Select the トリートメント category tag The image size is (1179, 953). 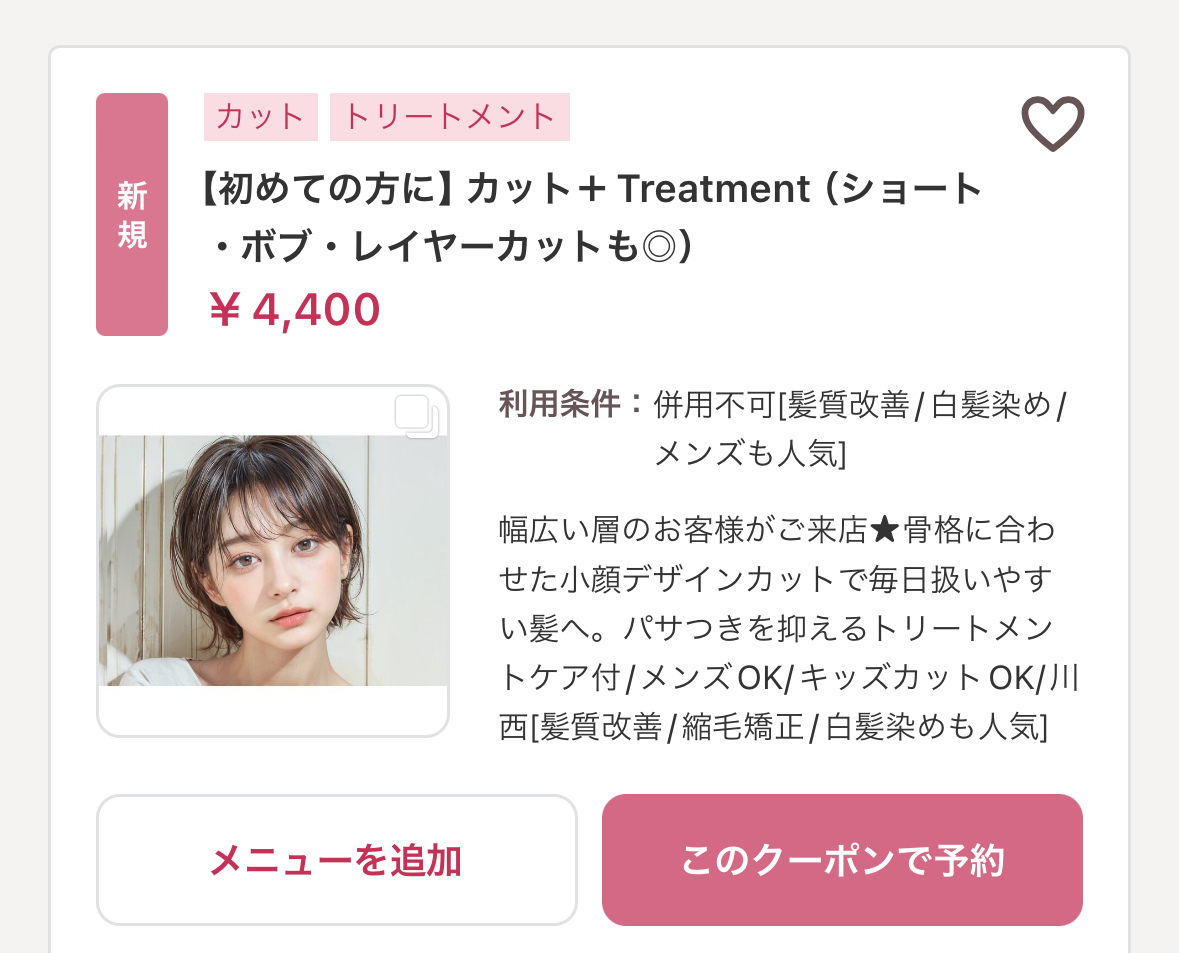(x=449, y=117)
